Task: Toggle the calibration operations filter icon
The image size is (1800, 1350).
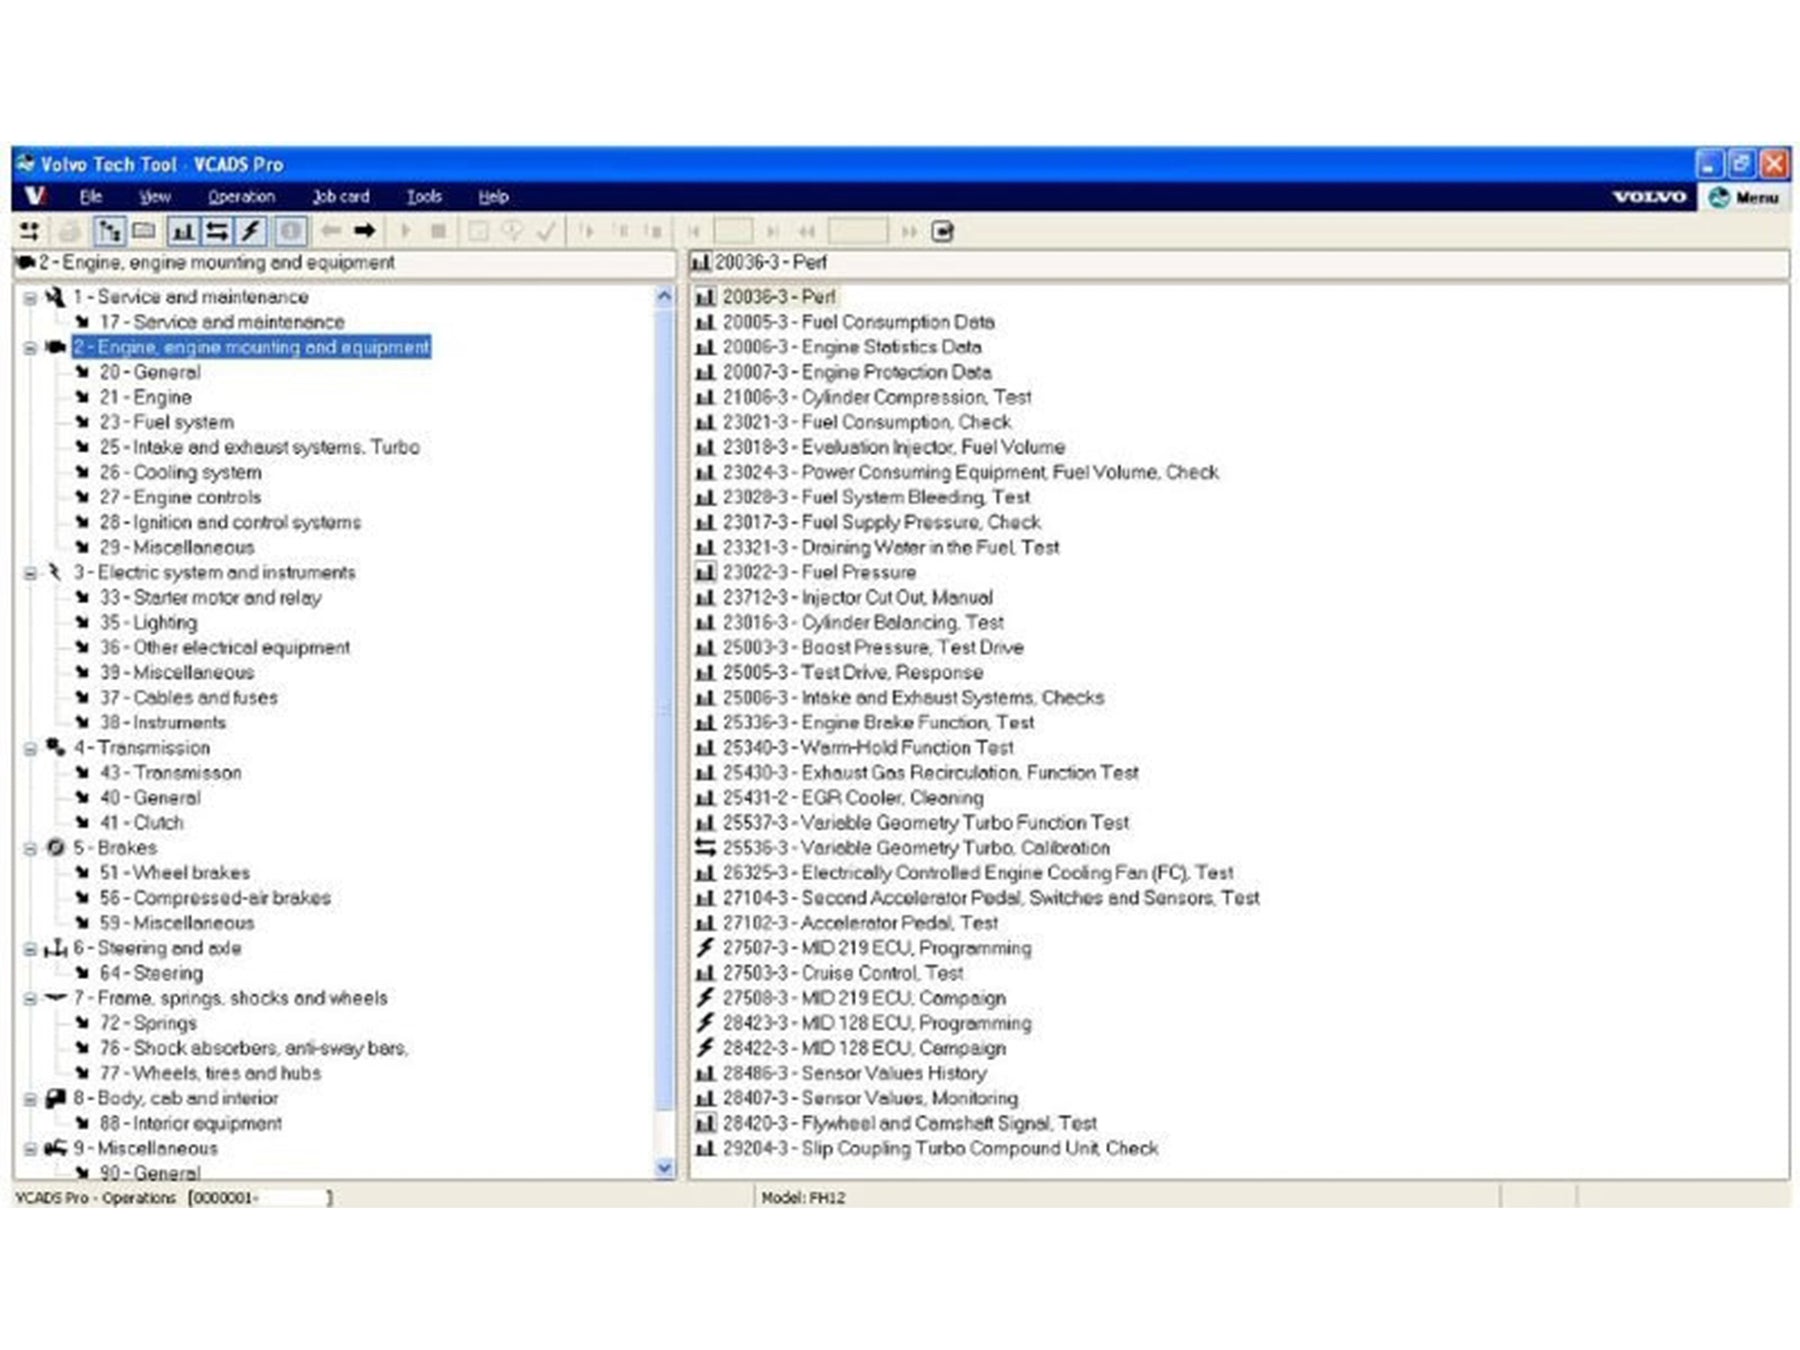Action: click(216, 232)
